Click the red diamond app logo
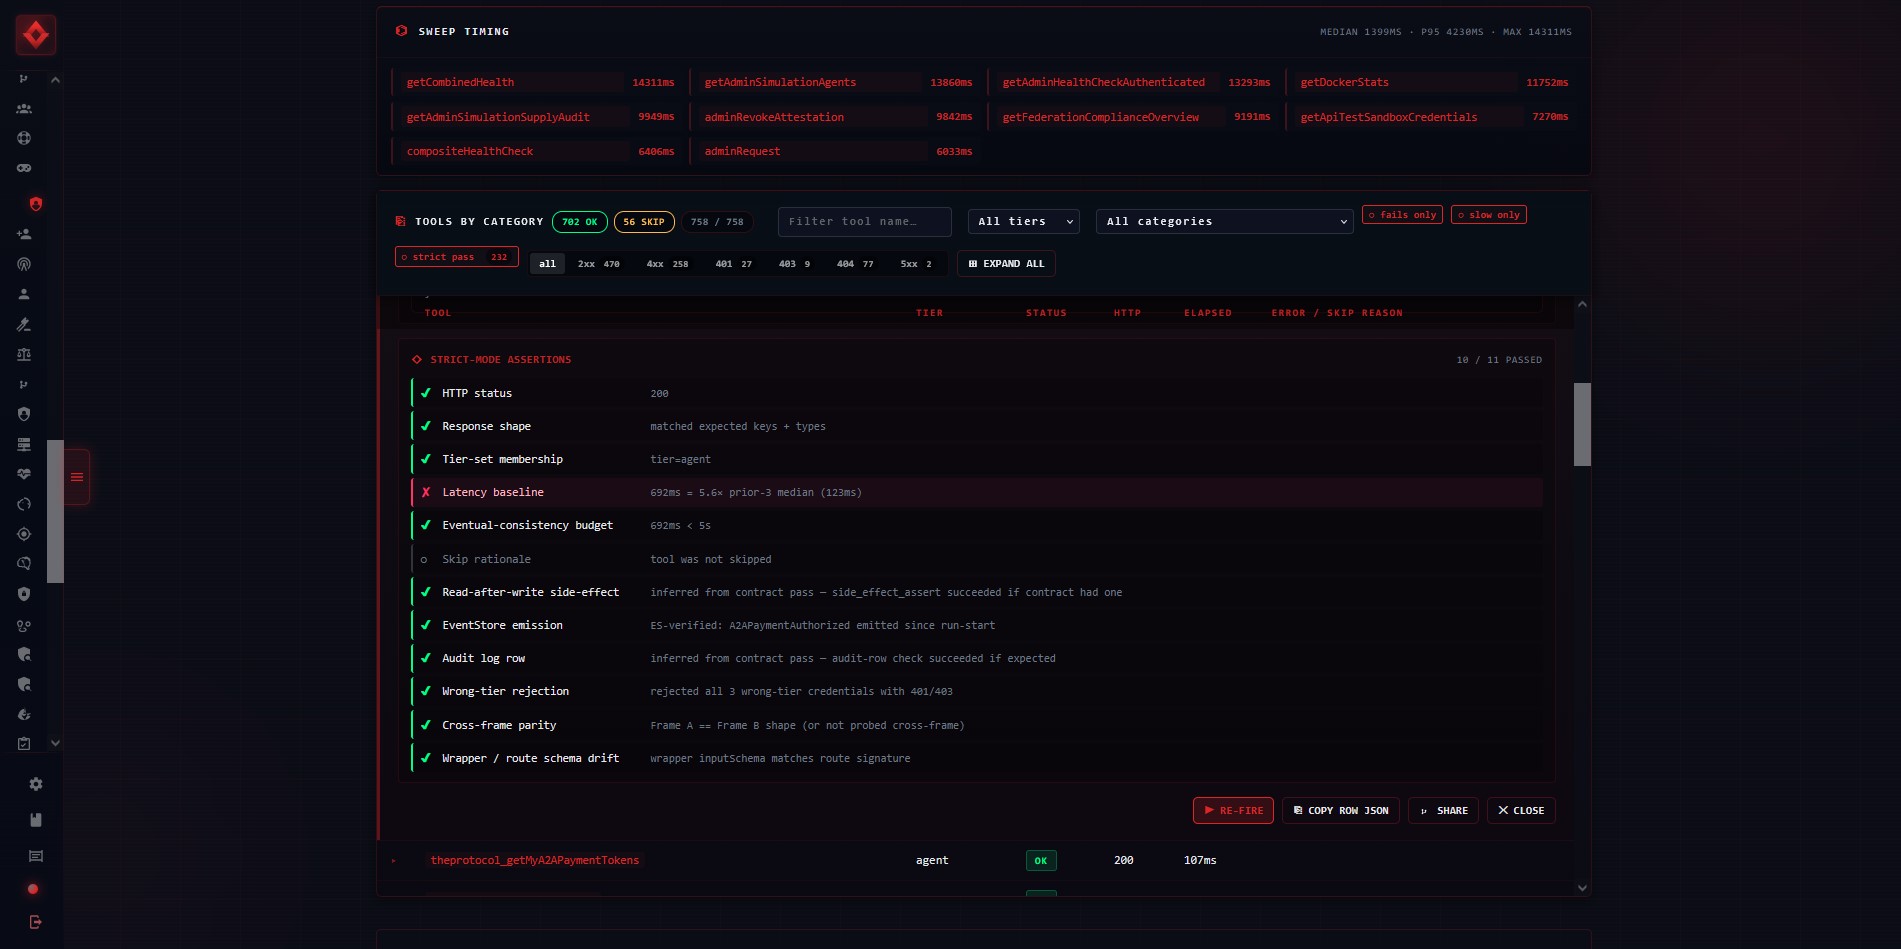Screen dimensions: 1901x949 (36, 35)
